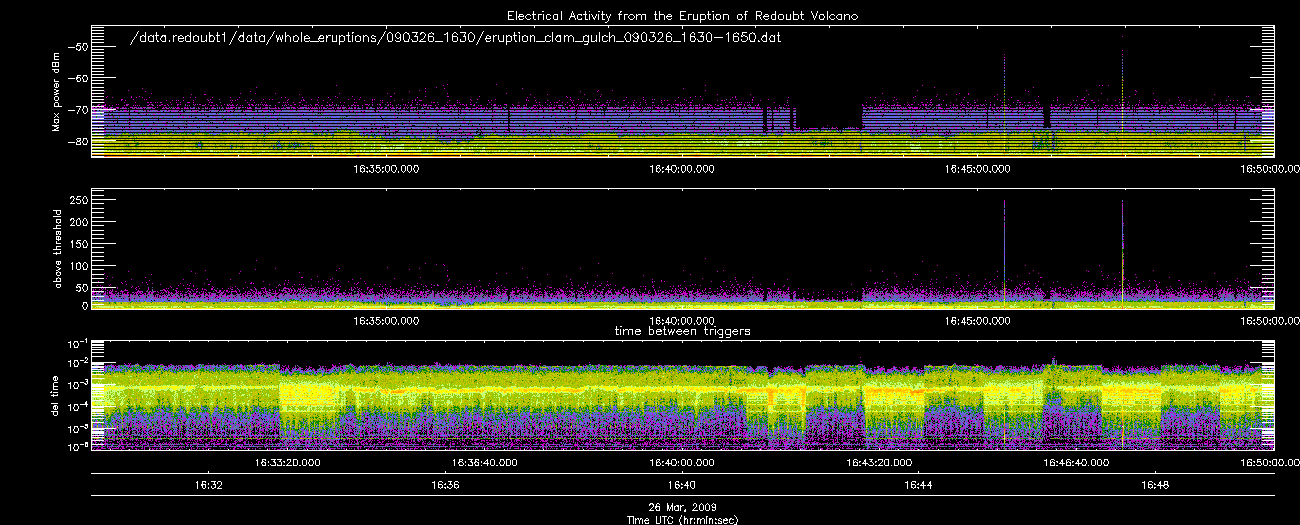1300x525 pixels.
Task: Click the 10^-2 tick on del time axis
Action: click(78, 363)
